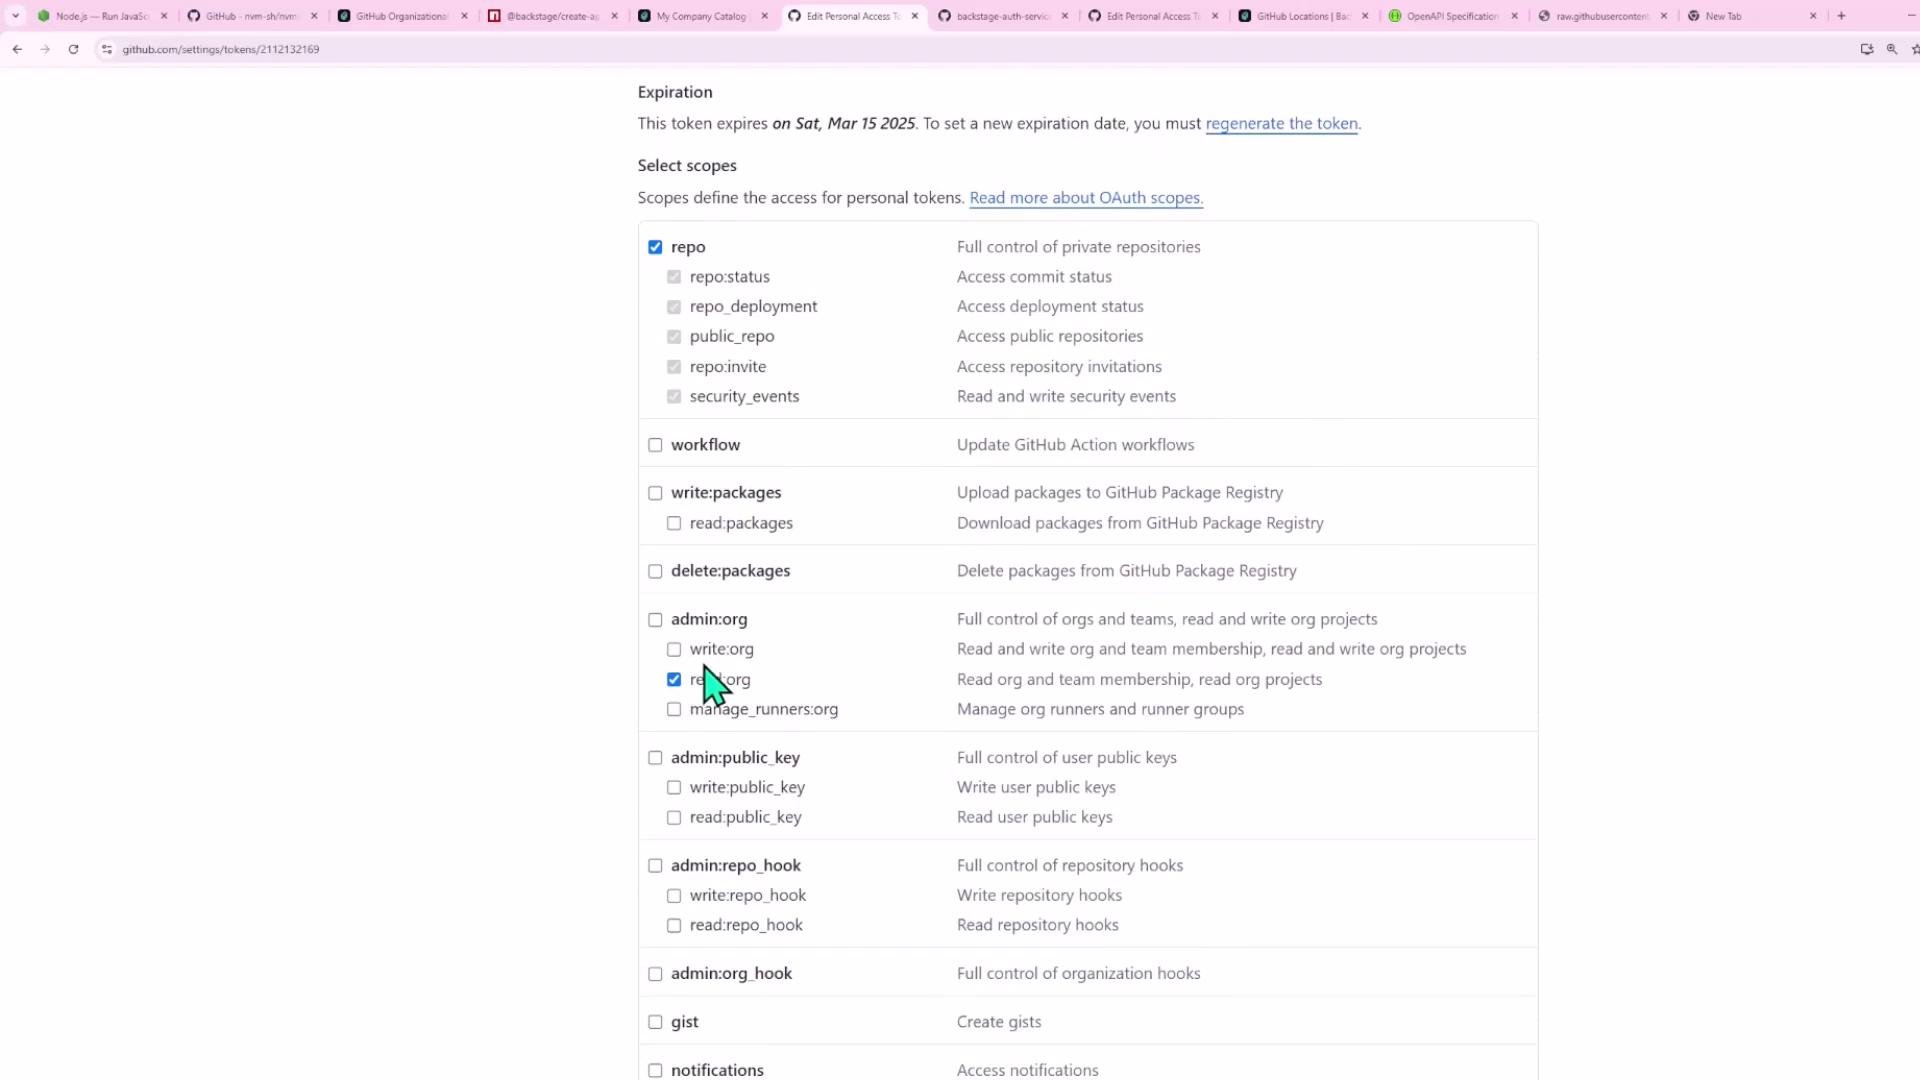Screen dimensions: 1920x1080
Task: Enable the admin:public_key scope checkbox
Action: 655,757
